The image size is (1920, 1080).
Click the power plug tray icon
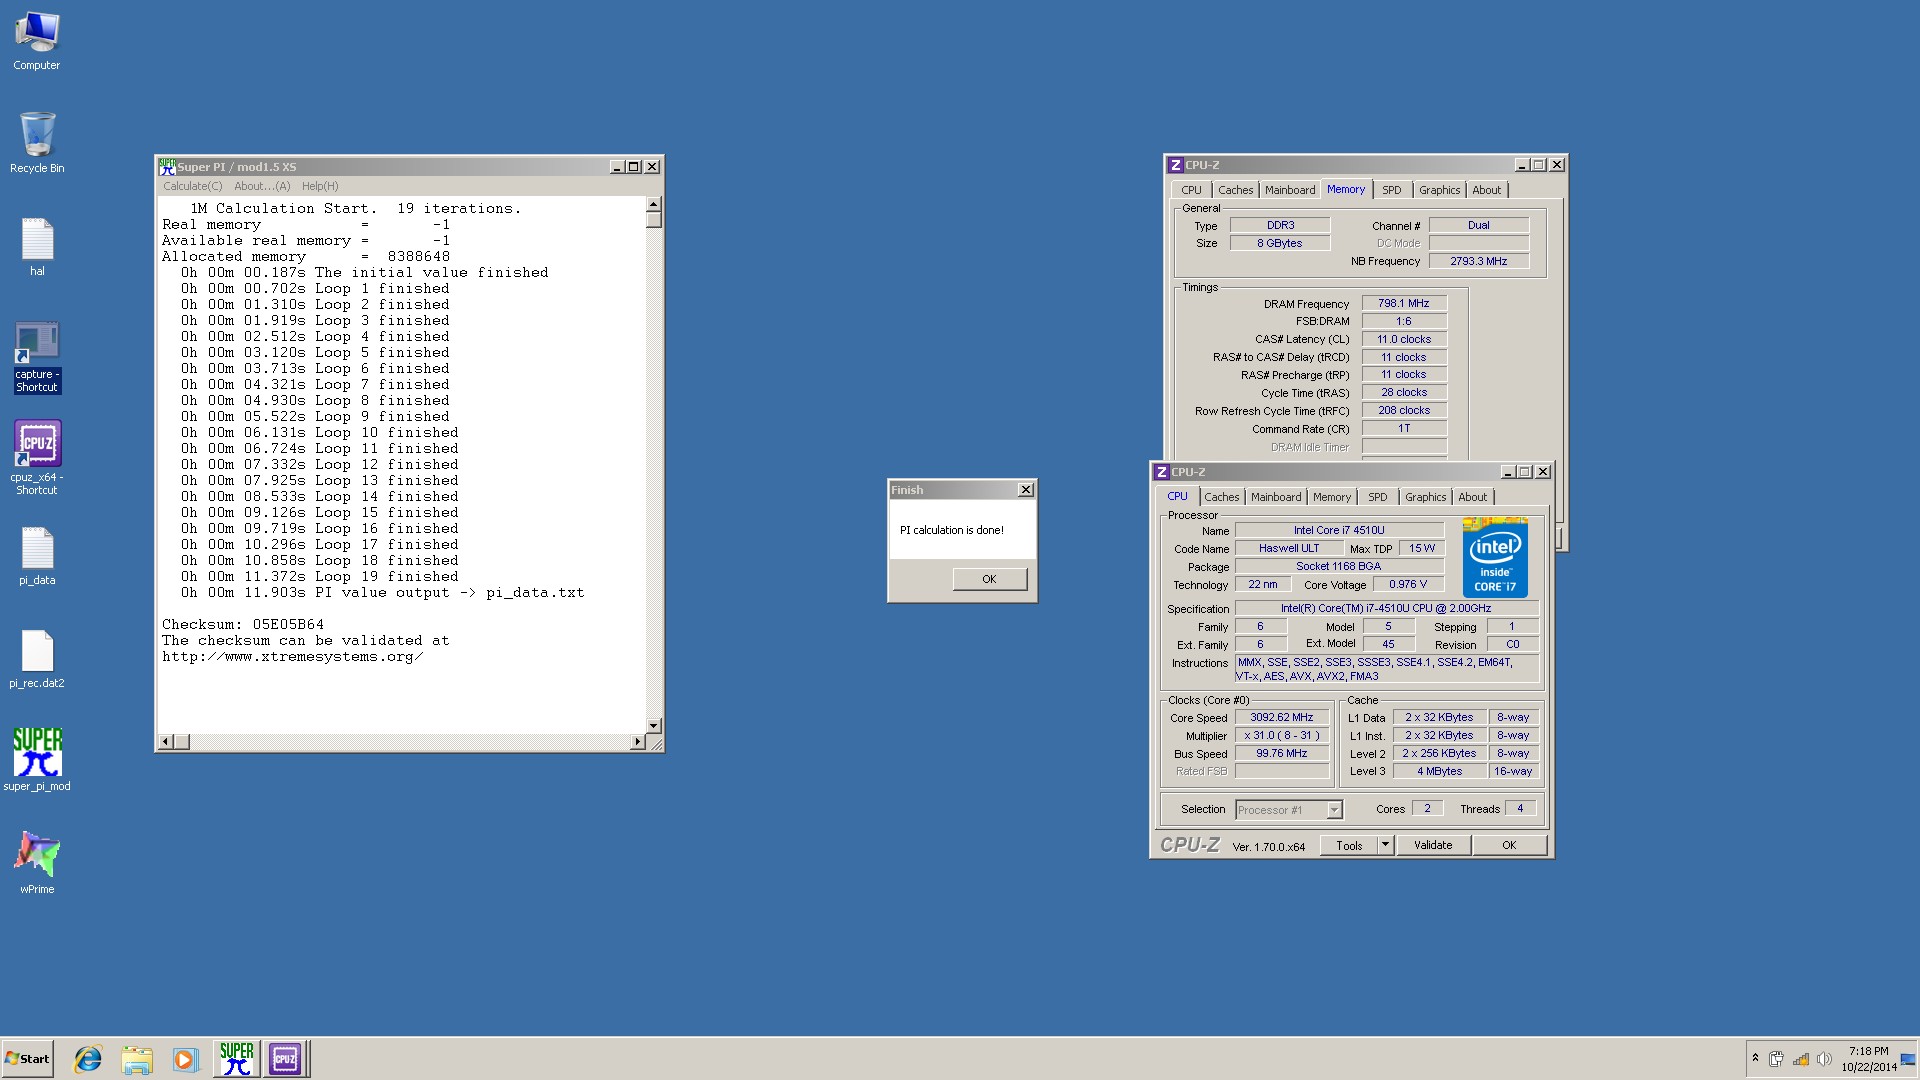click(x=1776, y=1059)
